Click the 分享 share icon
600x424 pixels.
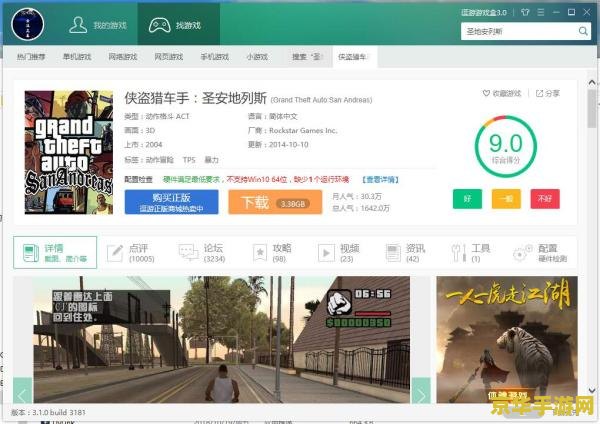[539, 93]
